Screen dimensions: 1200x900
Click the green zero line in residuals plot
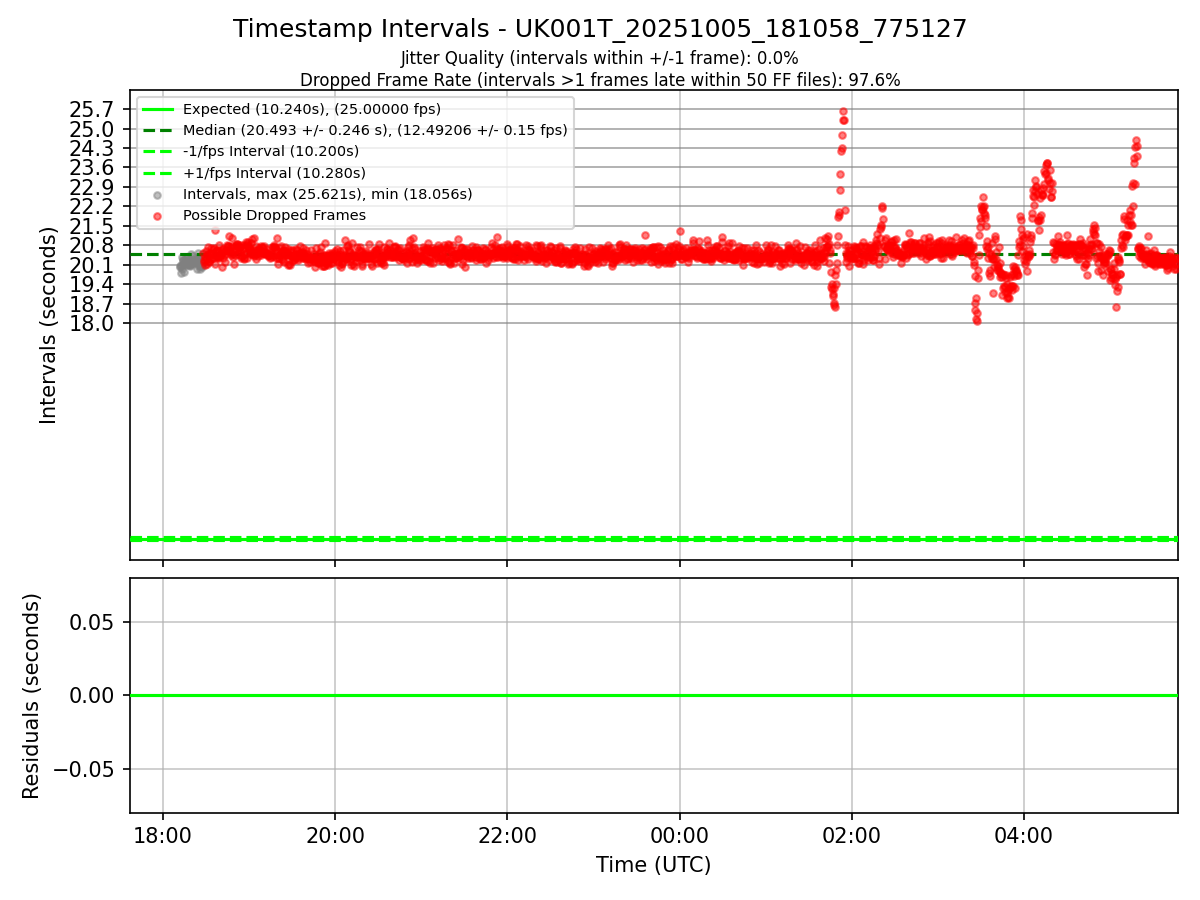653,695
